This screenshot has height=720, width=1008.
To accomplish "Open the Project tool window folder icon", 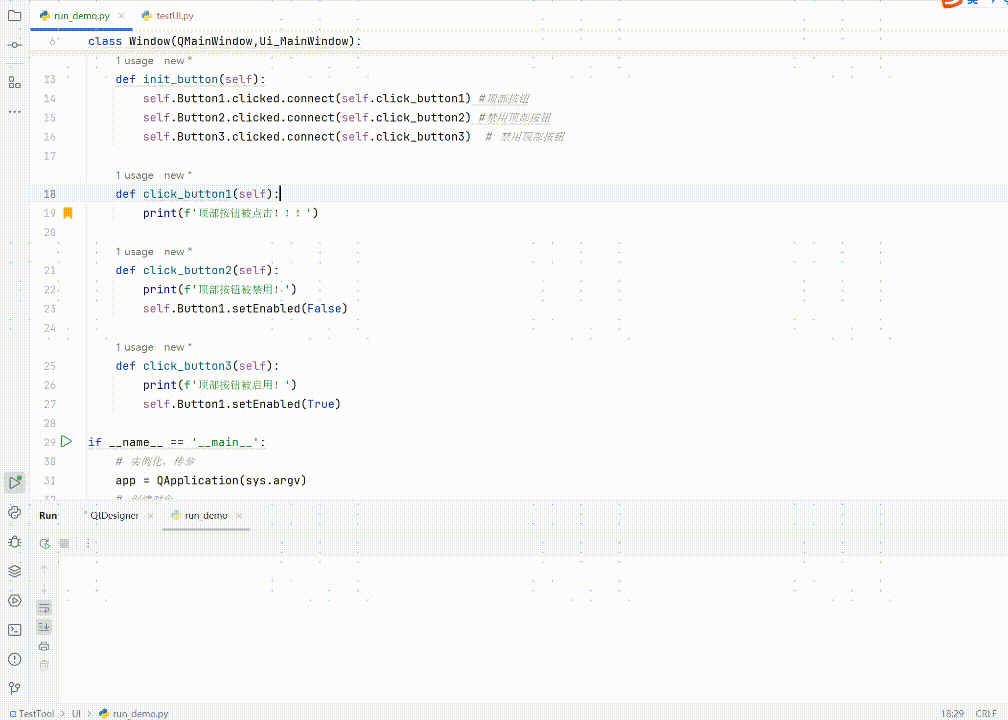I will click(x=13, y=15).
